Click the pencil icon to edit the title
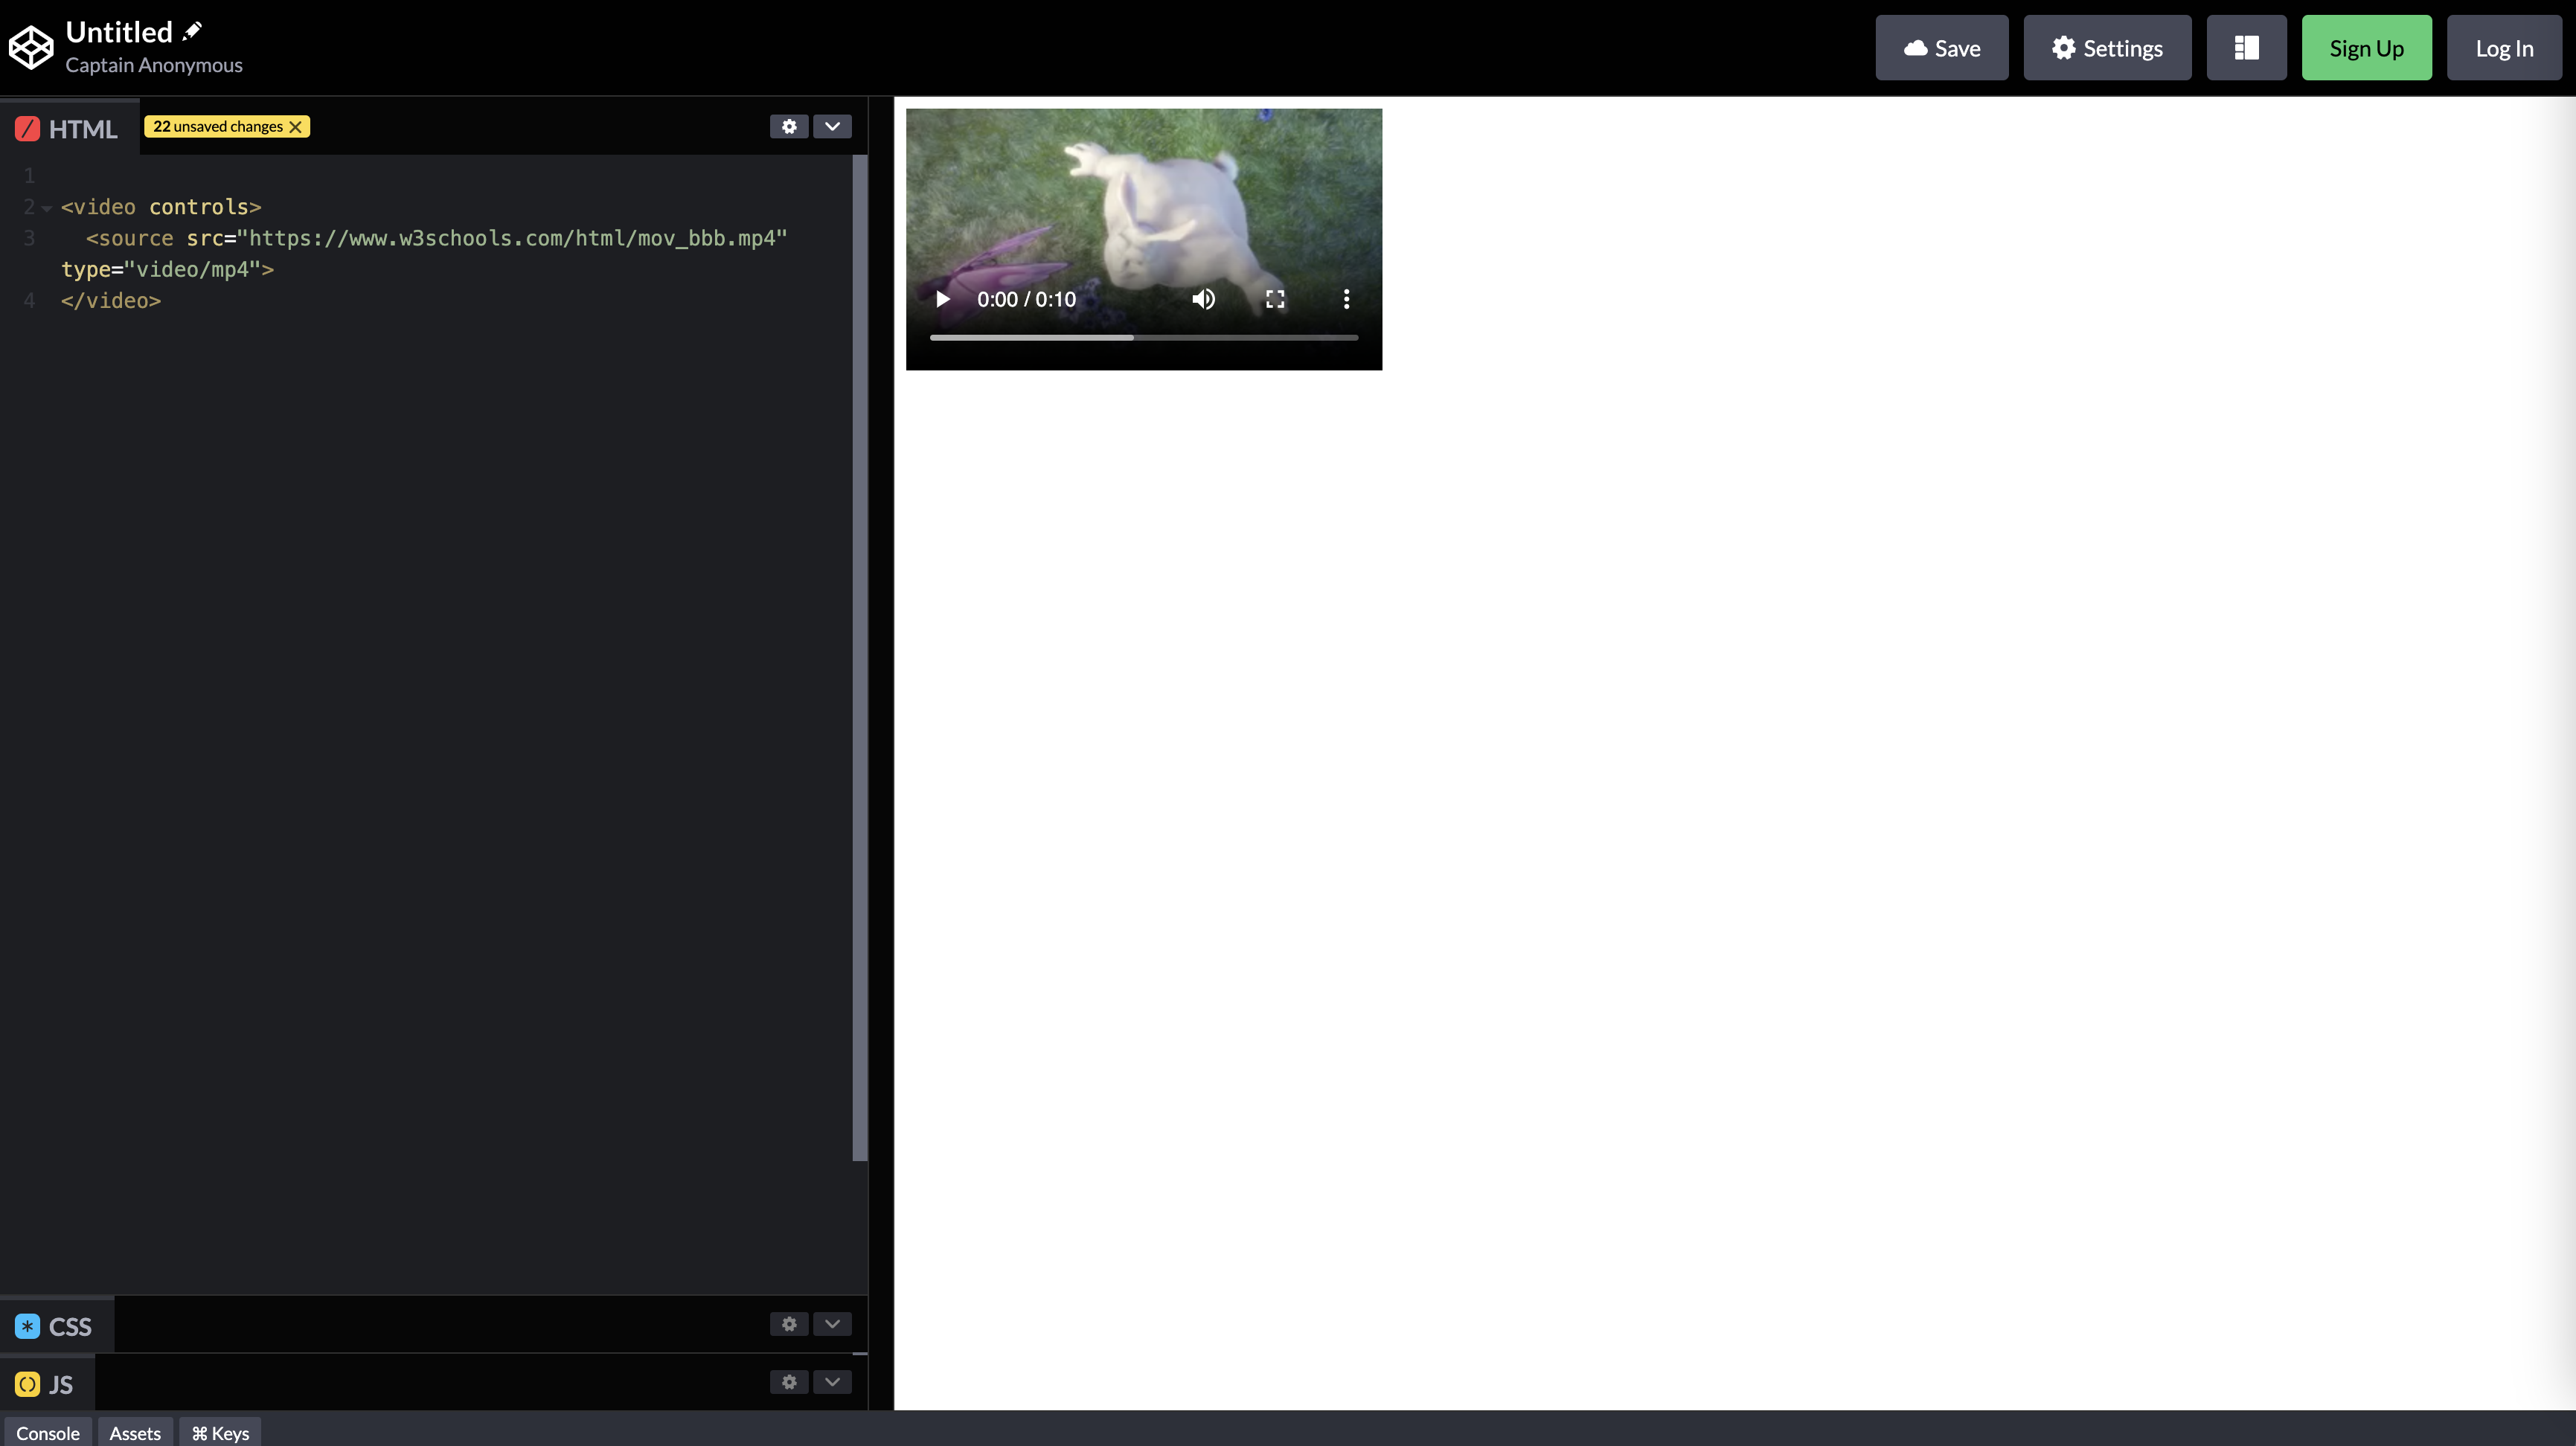Image resolution: width=2576 pixels, height=1446 pixels. (x=192, y=31)
